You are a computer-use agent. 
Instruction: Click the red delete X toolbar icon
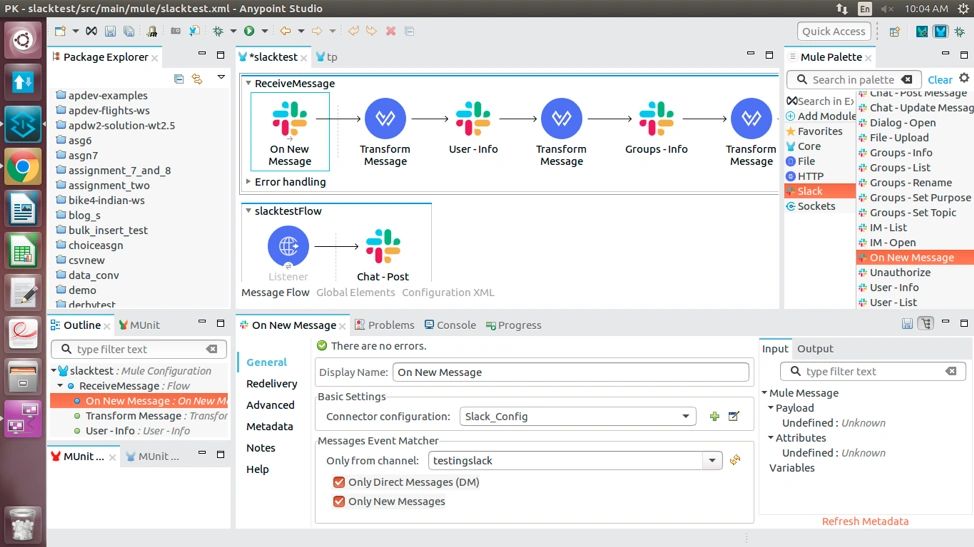pyautogui.click(x=391, y=31)
